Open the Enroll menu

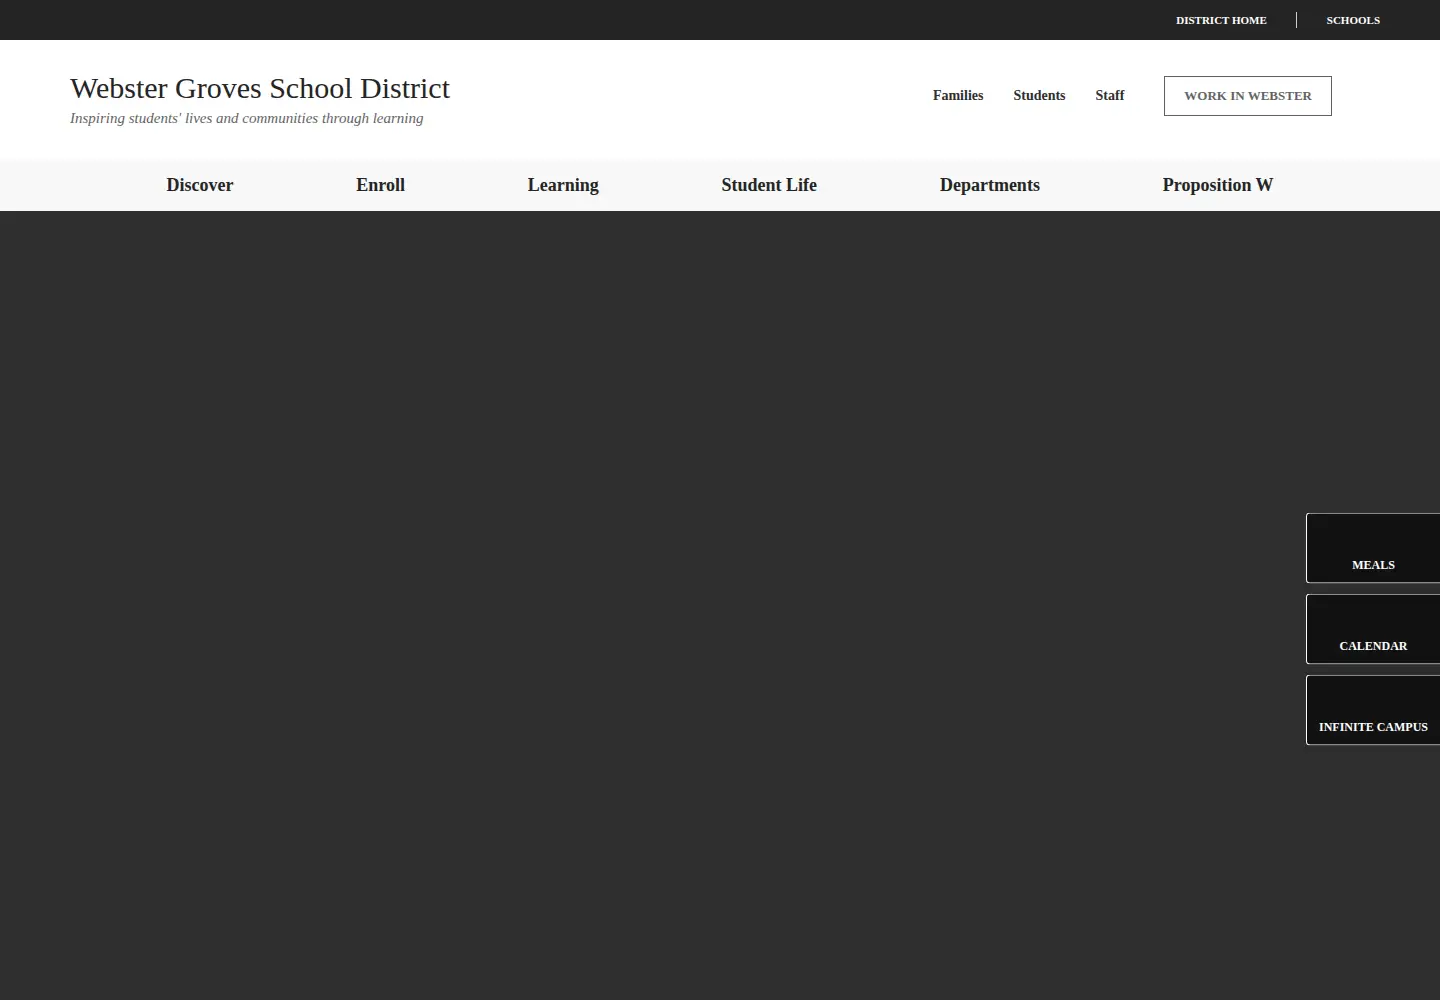pyautogui.click(x=380, y=185)
